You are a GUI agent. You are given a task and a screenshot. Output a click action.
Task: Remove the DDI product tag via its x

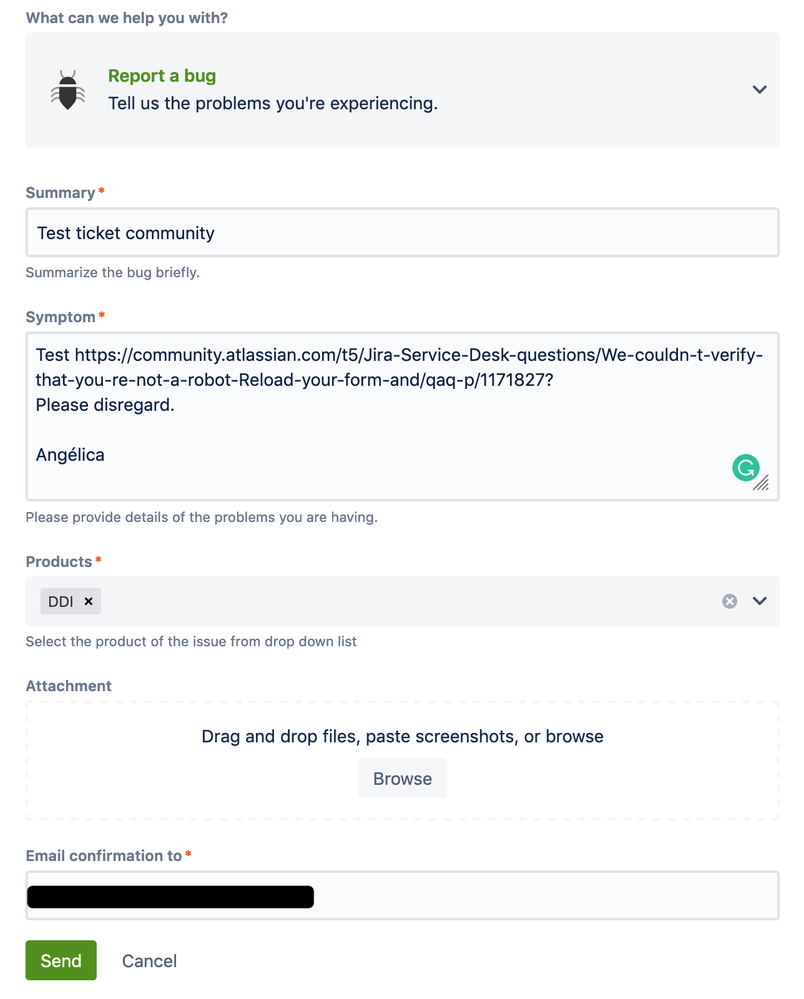88,601
